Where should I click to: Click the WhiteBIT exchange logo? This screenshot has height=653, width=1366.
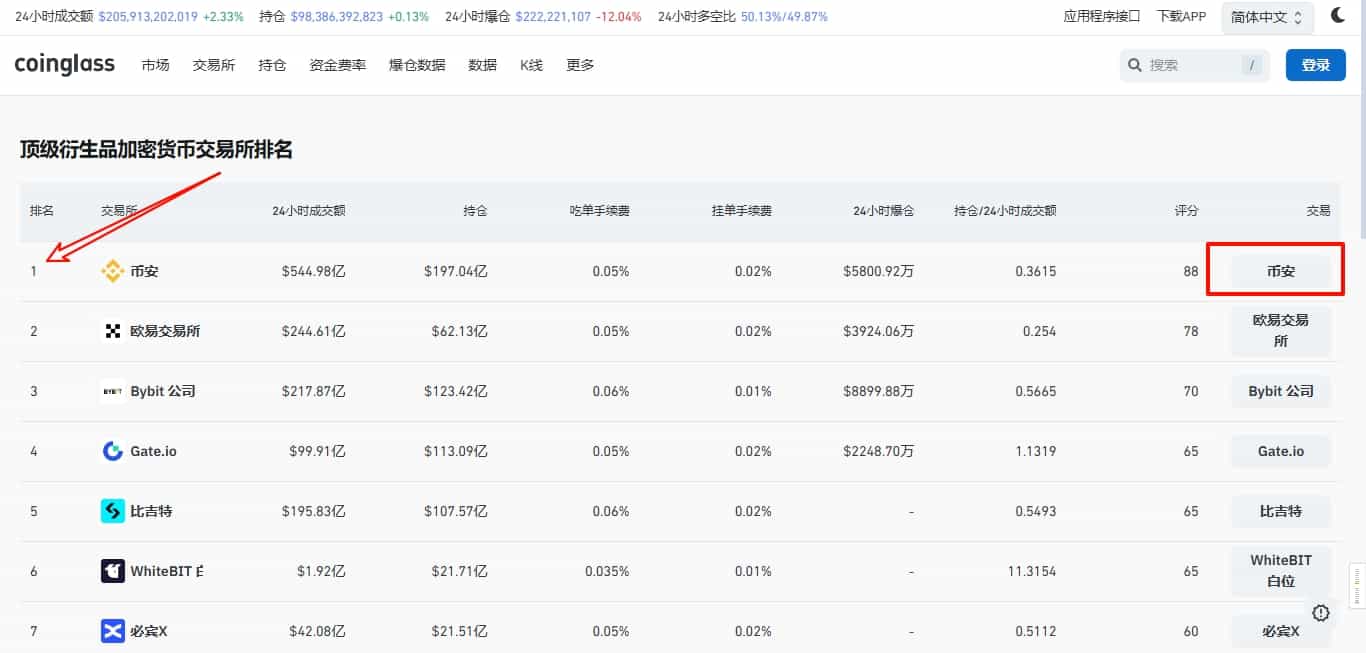(x=112, y=570)
